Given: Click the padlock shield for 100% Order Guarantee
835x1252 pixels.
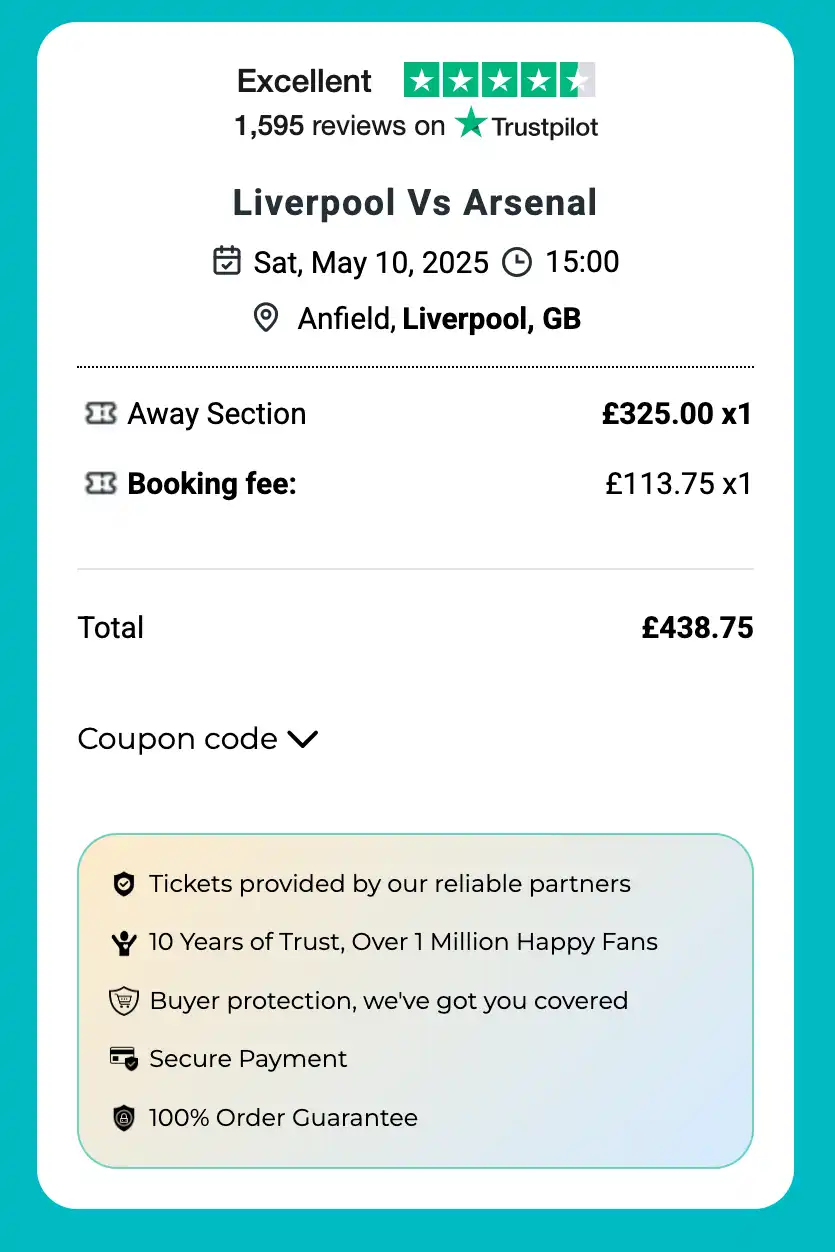Looking at the screenshot, I should coord(123,1118).
